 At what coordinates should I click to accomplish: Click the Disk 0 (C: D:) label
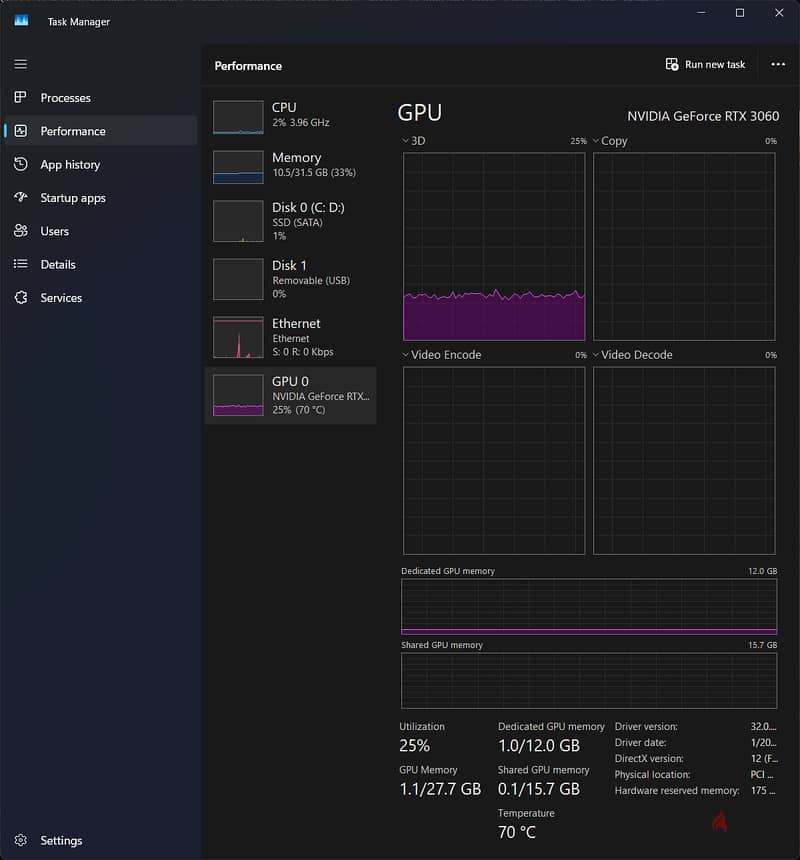coord(308,207)
